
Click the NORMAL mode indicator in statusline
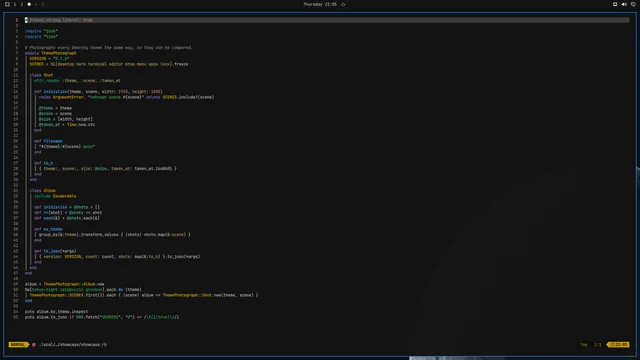[x=18, y=344]
